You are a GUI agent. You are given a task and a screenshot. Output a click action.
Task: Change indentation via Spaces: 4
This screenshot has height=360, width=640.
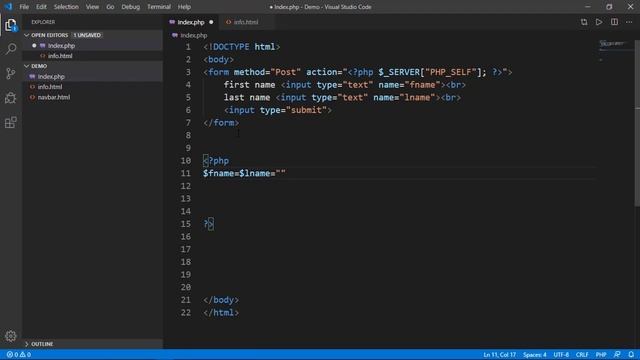click(x=534, y=354)
